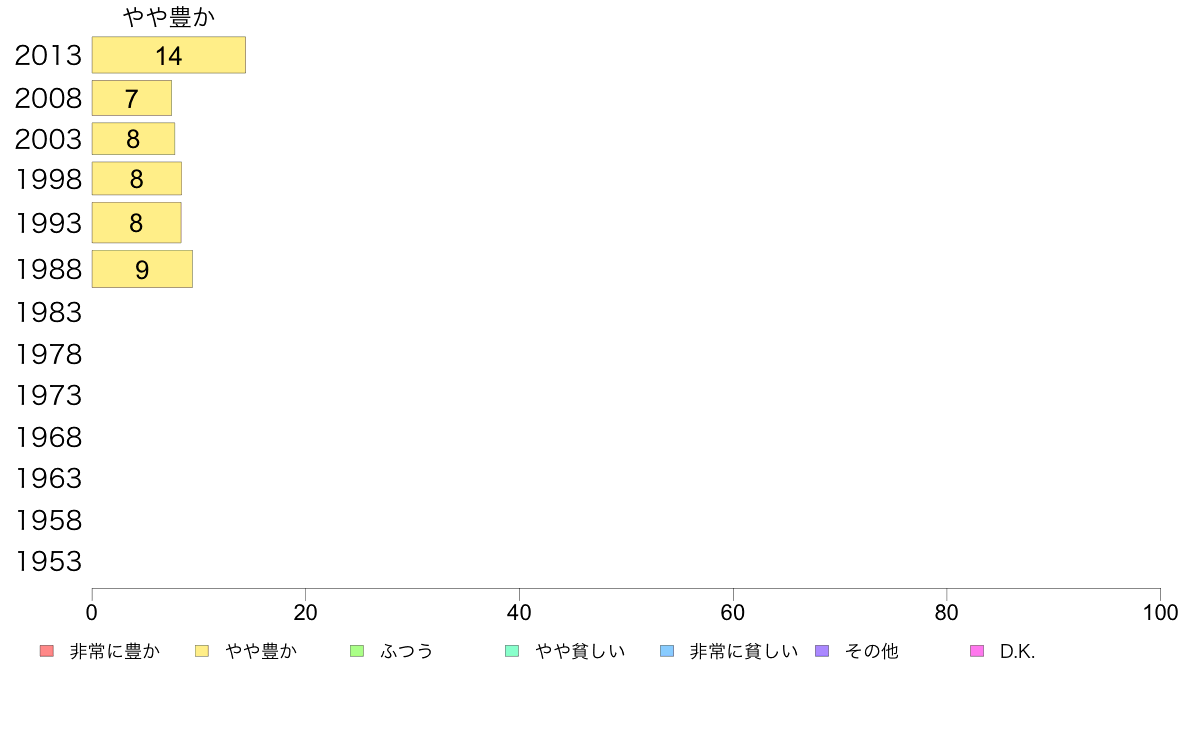Click the 100 tick on x-axis
The width and height of the screenshot is (1188, 736).
pos(1160,612)
